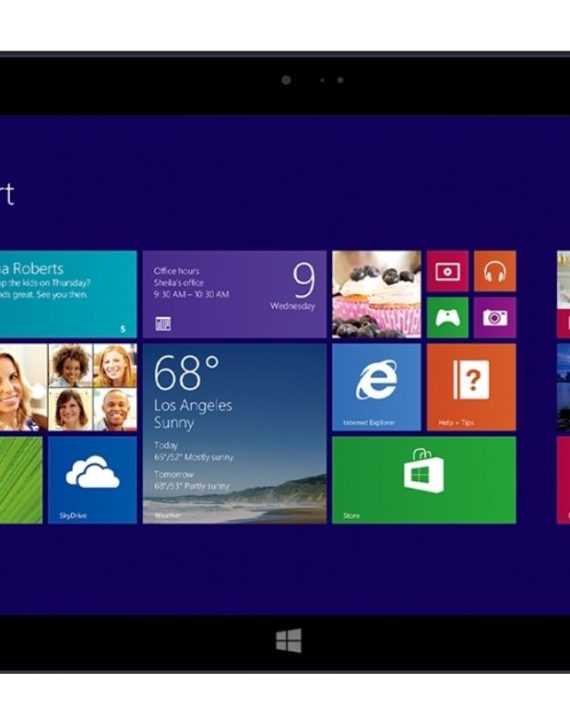Open the Help + Tips tile

471,387
